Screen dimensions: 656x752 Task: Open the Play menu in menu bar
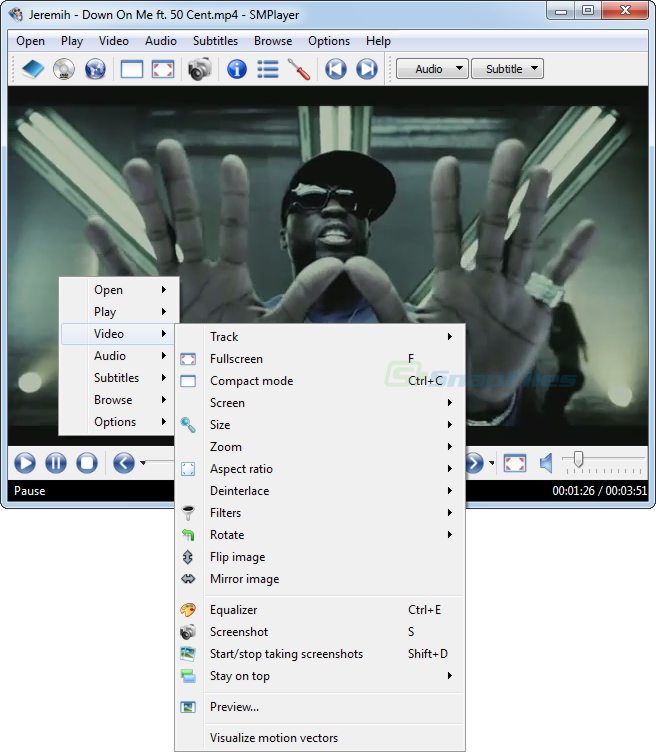point(72,41)
